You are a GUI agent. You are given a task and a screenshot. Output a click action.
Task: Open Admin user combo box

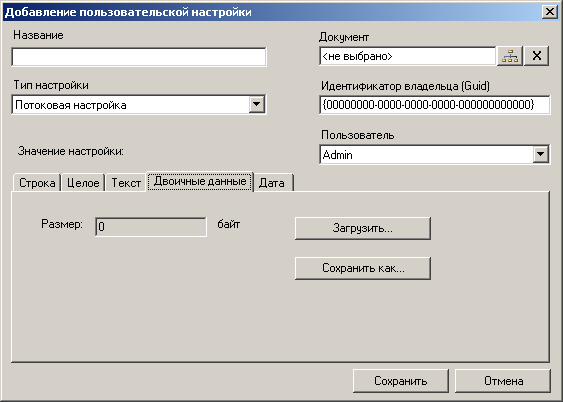tap(434, 155)
